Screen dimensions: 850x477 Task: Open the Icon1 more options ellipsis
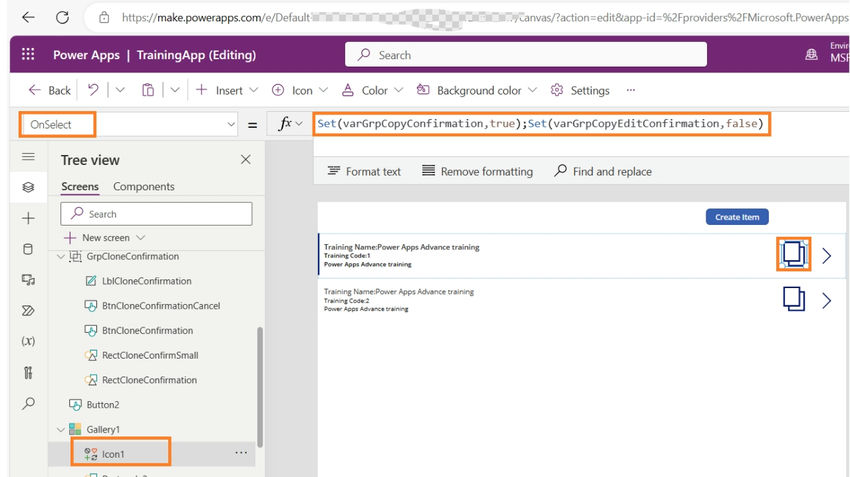[x=241, y=453]
